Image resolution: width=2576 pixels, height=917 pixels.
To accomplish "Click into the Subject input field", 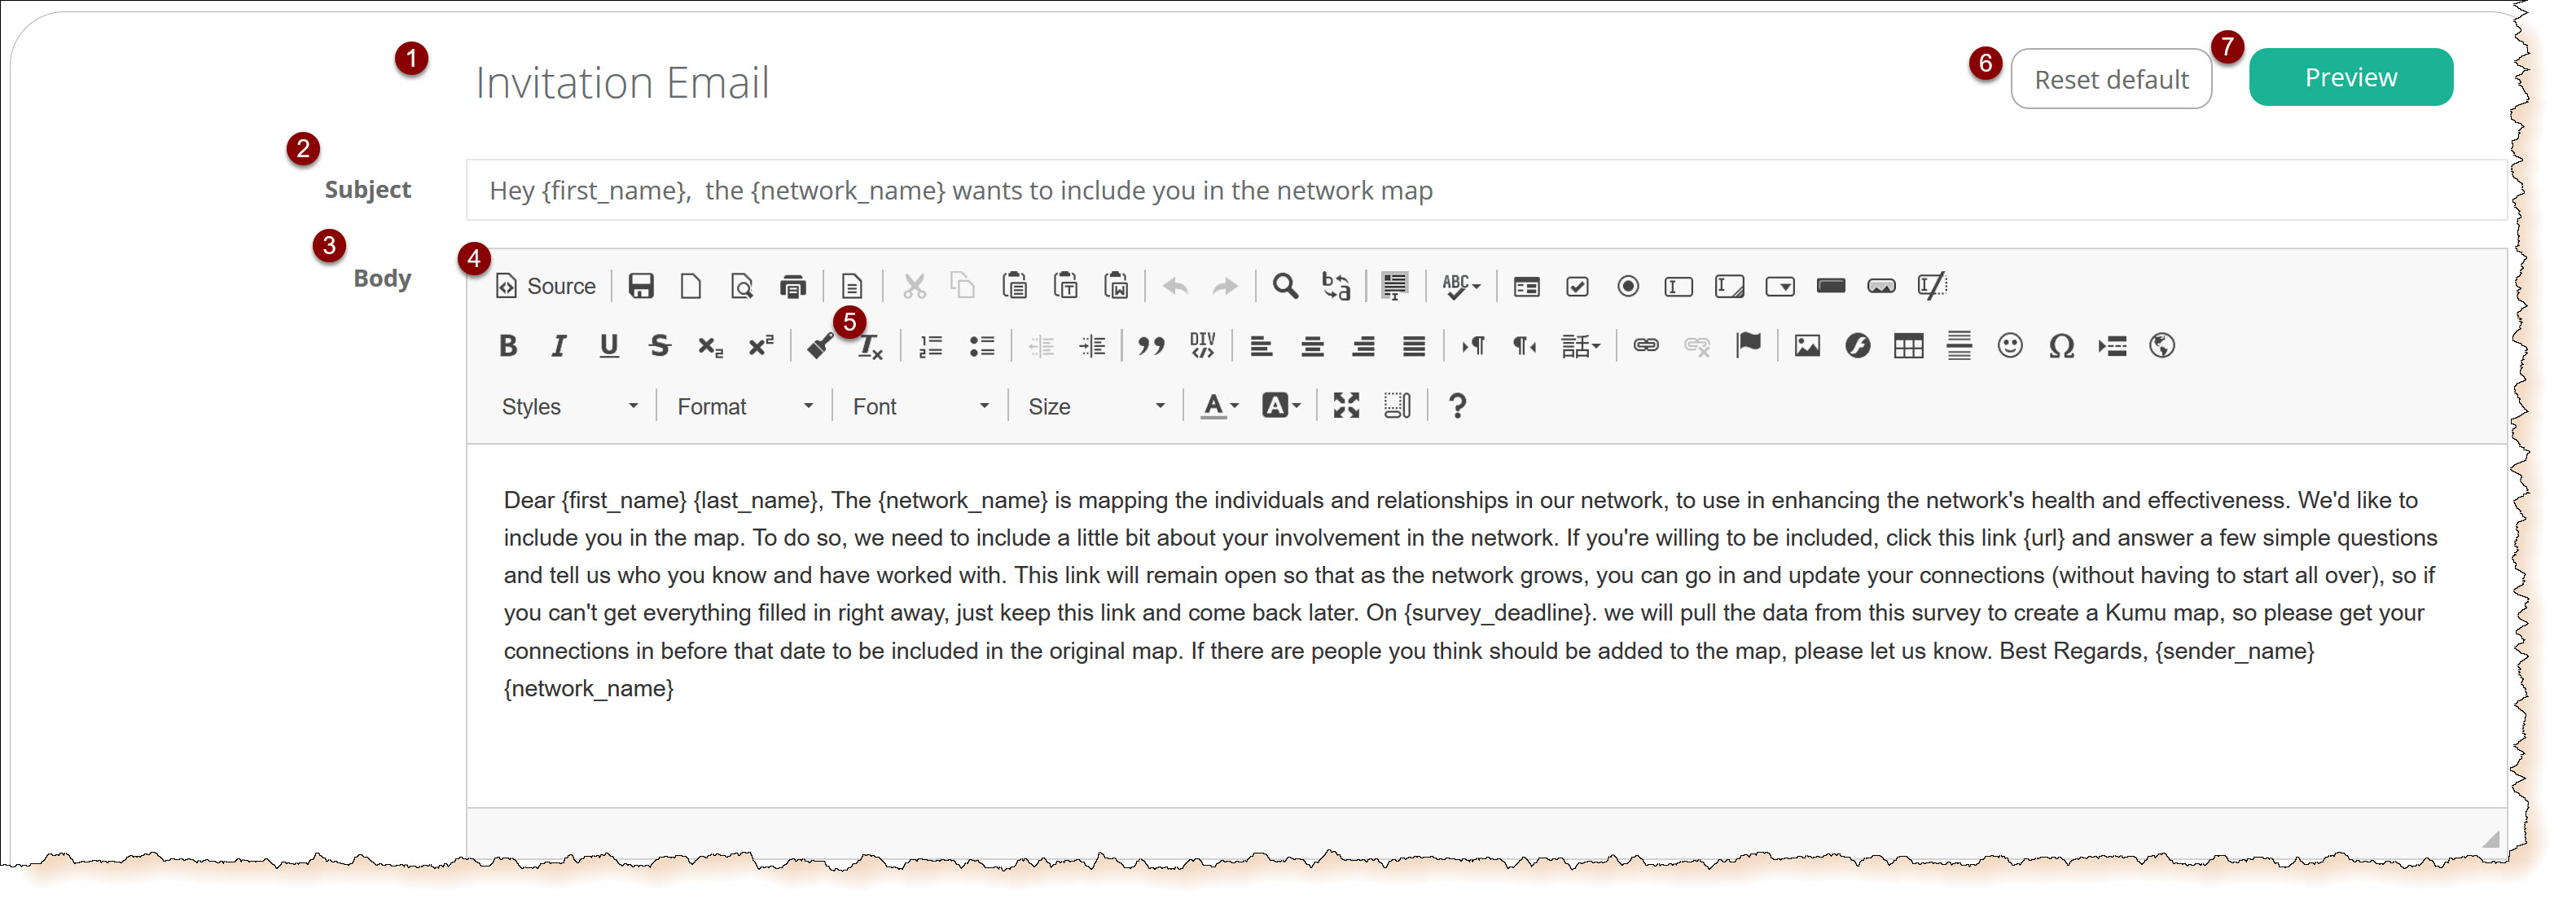I will pos(1480,190).
